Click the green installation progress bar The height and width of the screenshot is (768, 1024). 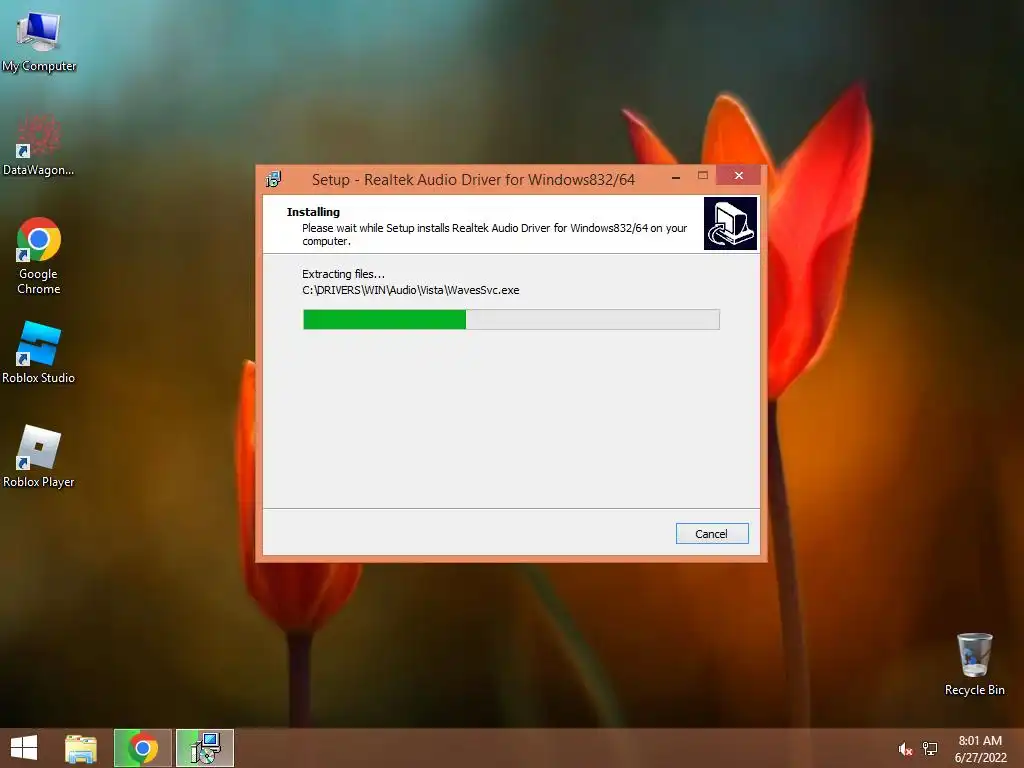(511, 319)
